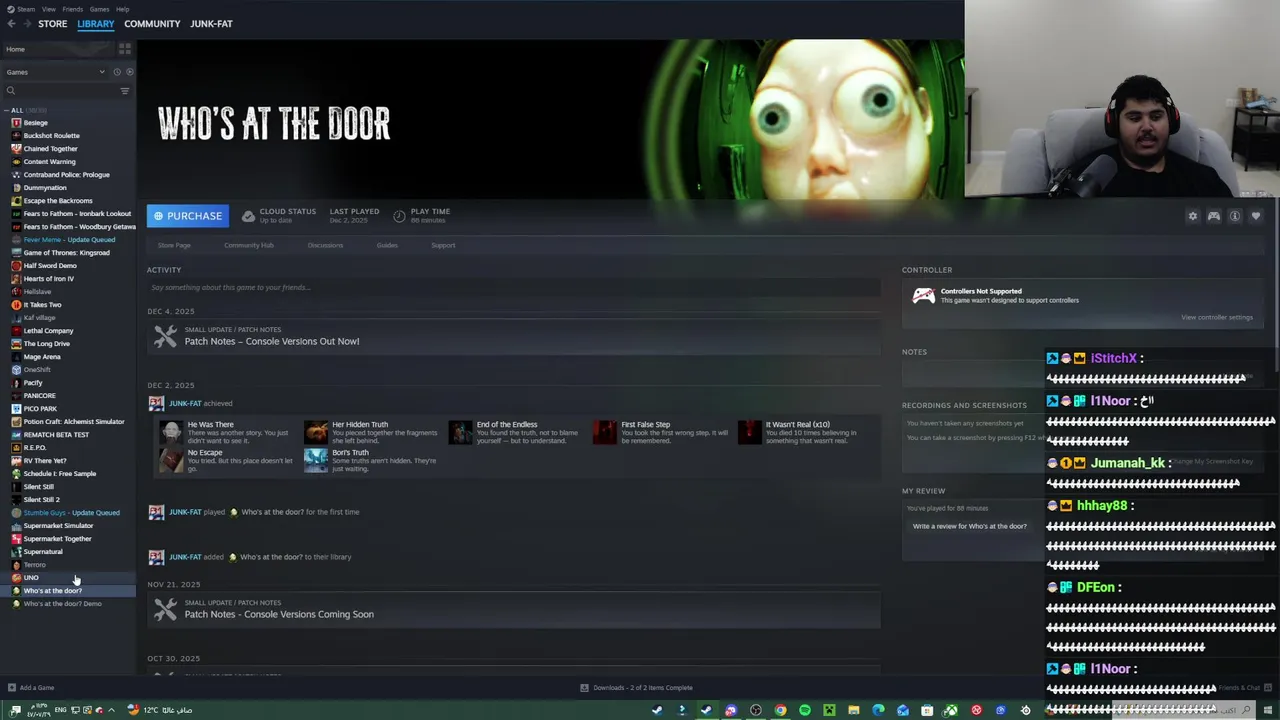Open Xbox app from the taskbar
This screenshot has width=1280, height=720.
coord(951,710)
